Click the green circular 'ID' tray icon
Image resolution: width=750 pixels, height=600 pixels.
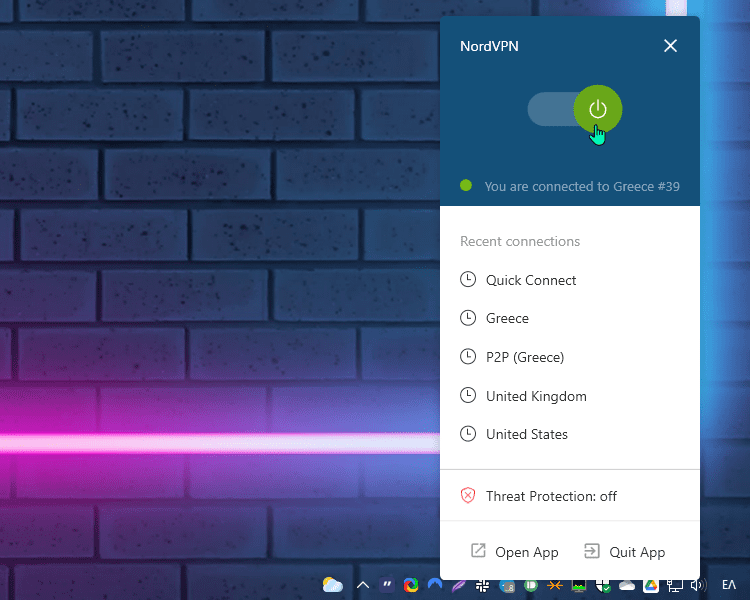coord(531,585)
